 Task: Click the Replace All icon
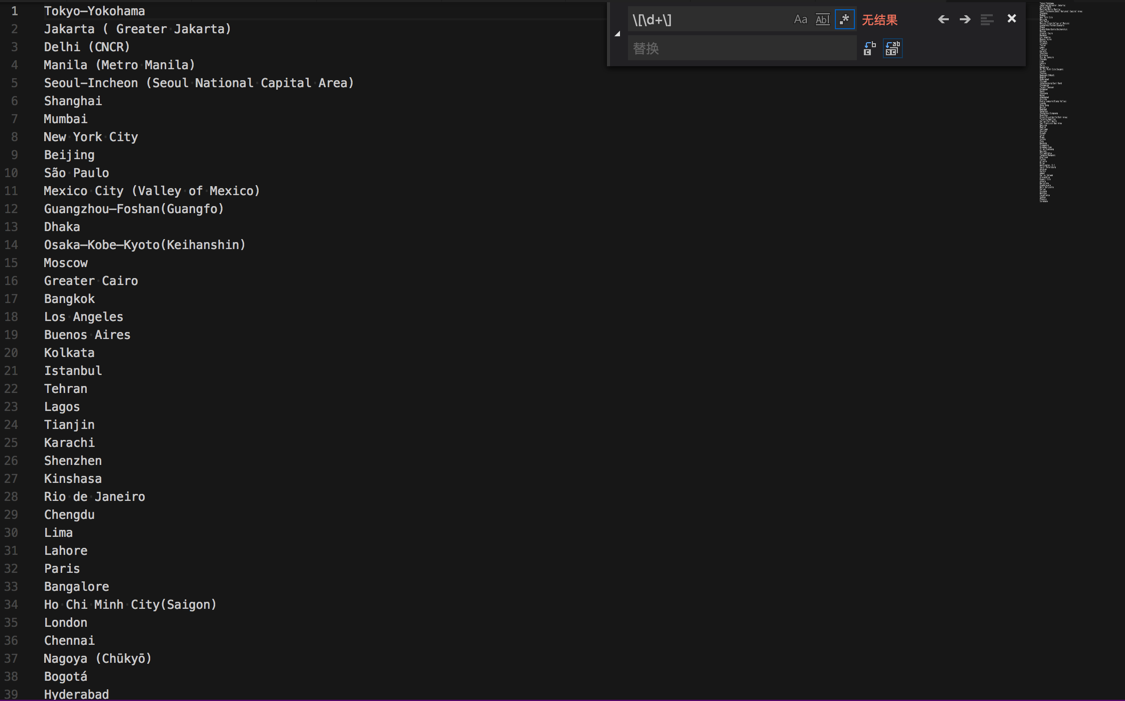tap(892, 48)
